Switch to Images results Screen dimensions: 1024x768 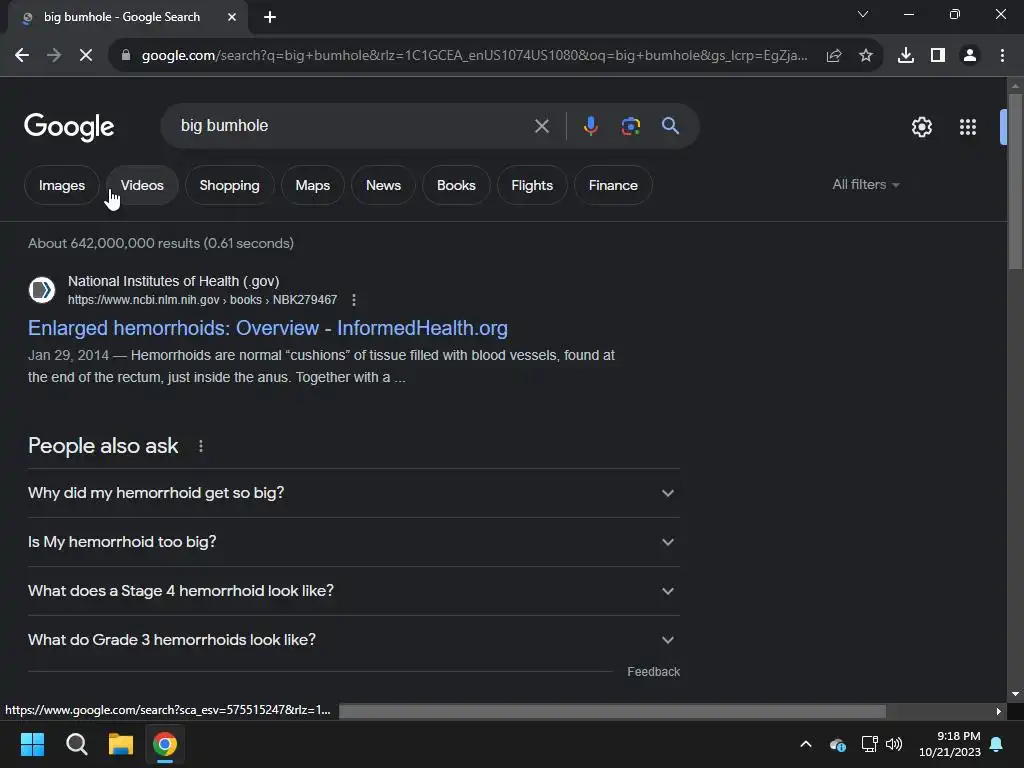[61, 185]
